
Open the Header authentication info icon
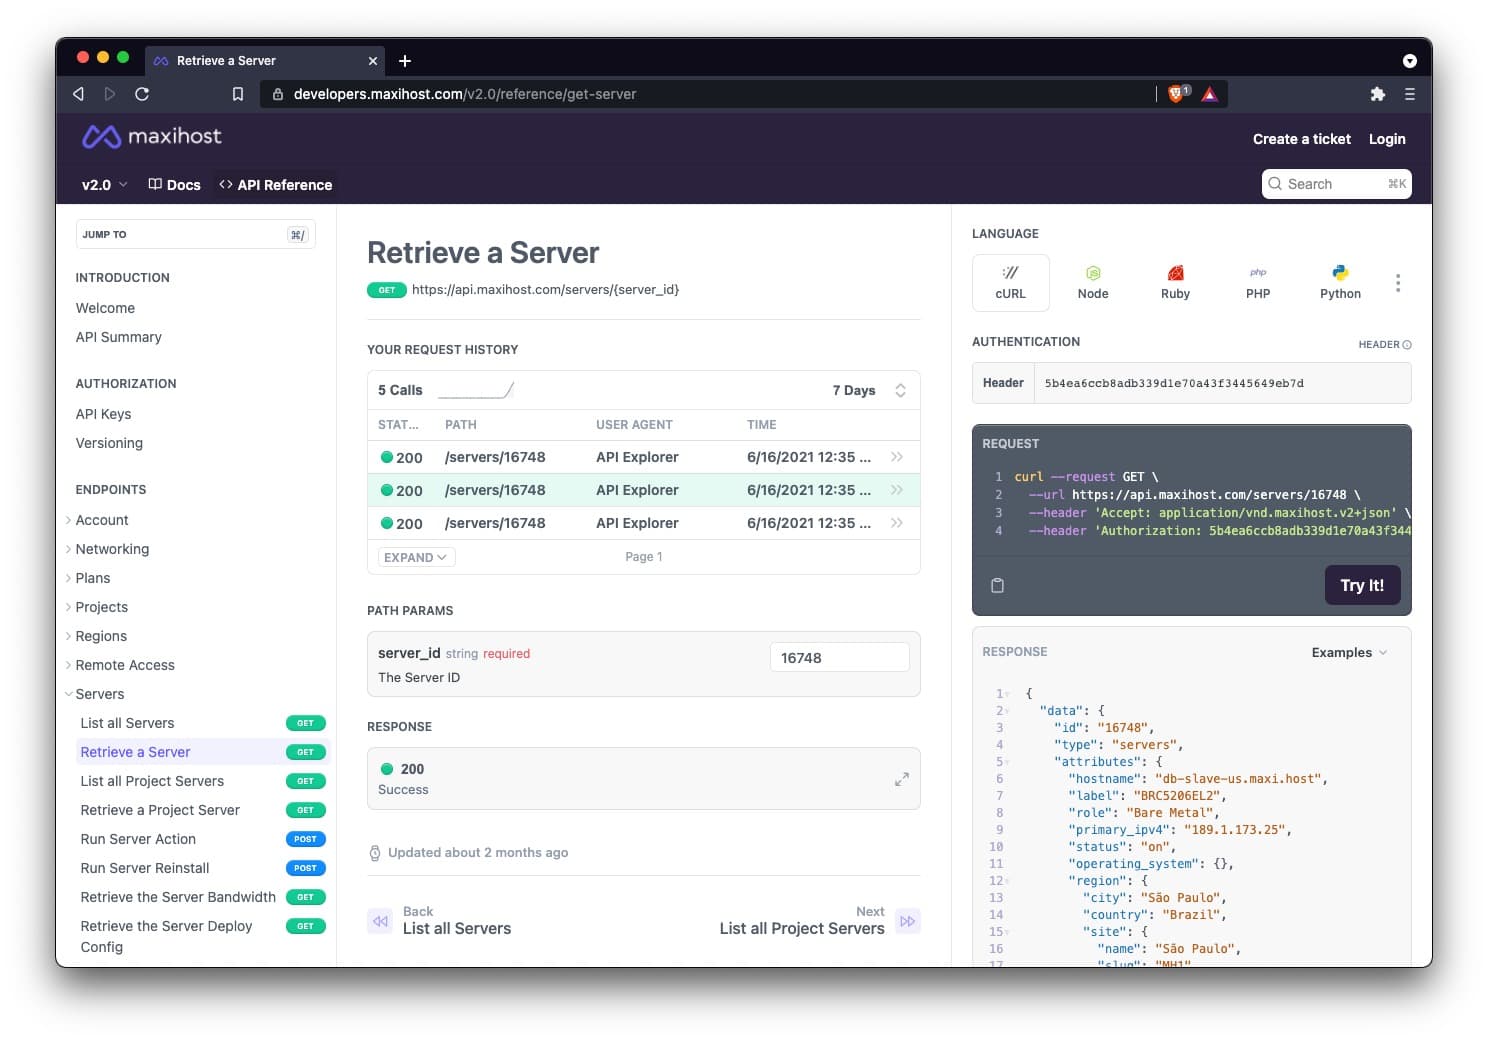tap(1406, 344)
